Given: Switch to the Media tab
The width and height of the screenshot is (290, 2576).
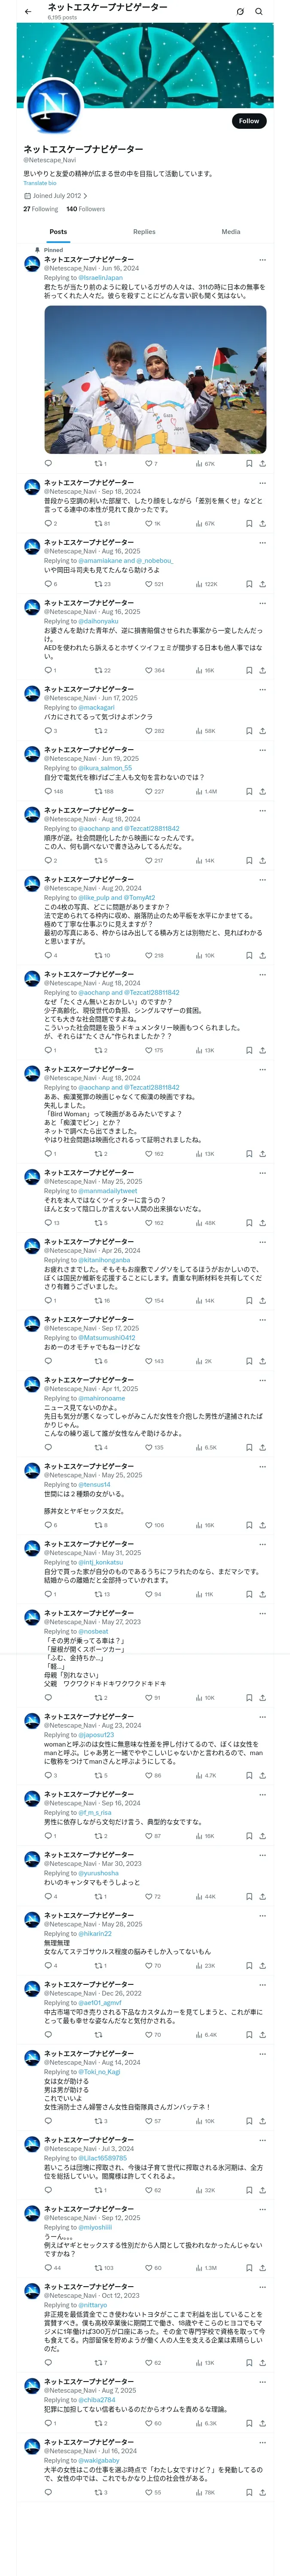Looking at the screenshot, I should pyautogui.click(x=230, y=231).
